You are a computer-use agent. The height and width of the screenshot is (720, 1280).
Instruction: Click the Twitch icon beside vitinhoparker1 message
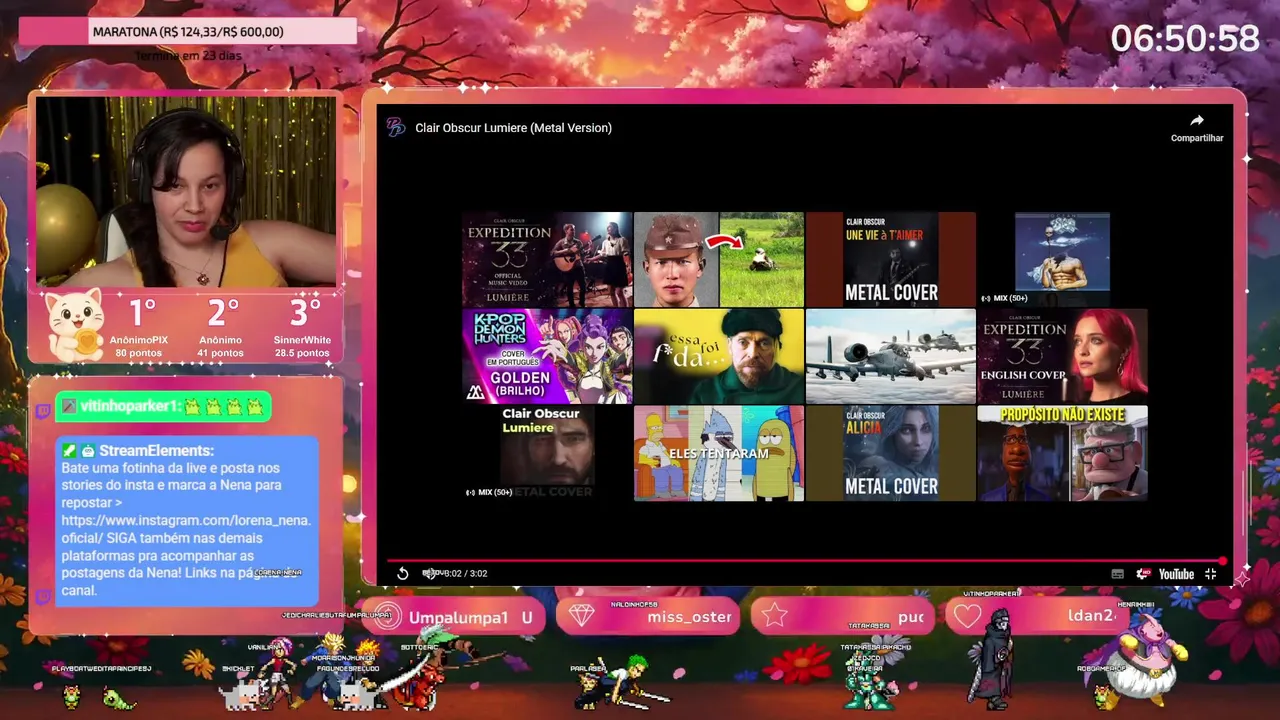[43, 410]
